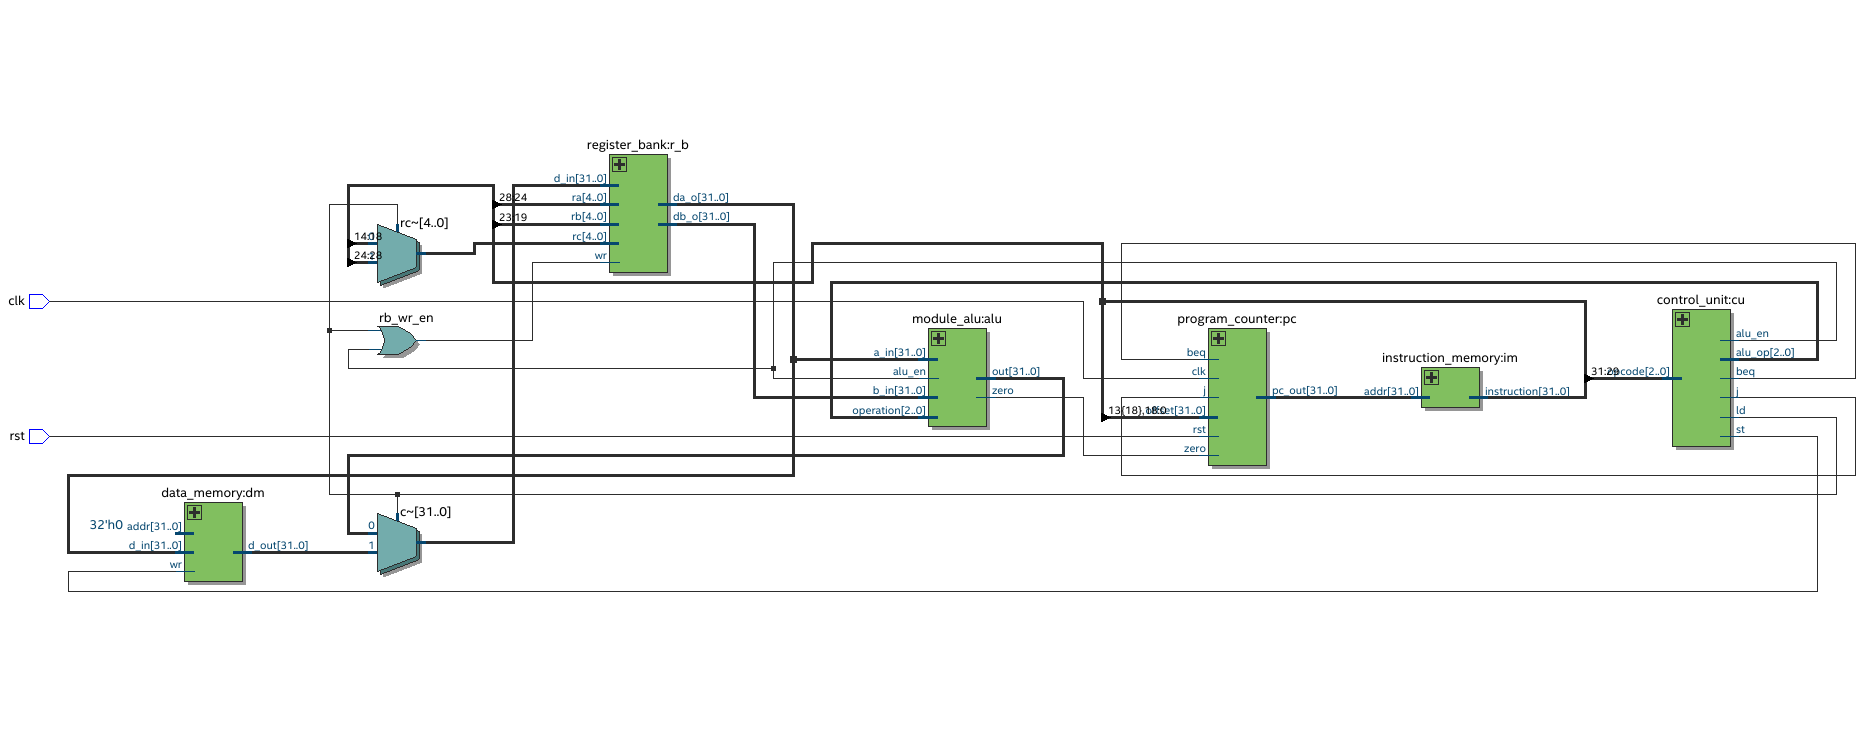Expand the program_counter:pc block plus icon
Image resolution: width=1866 pixels, height=743 pixels.
(x=1218, y=339)
